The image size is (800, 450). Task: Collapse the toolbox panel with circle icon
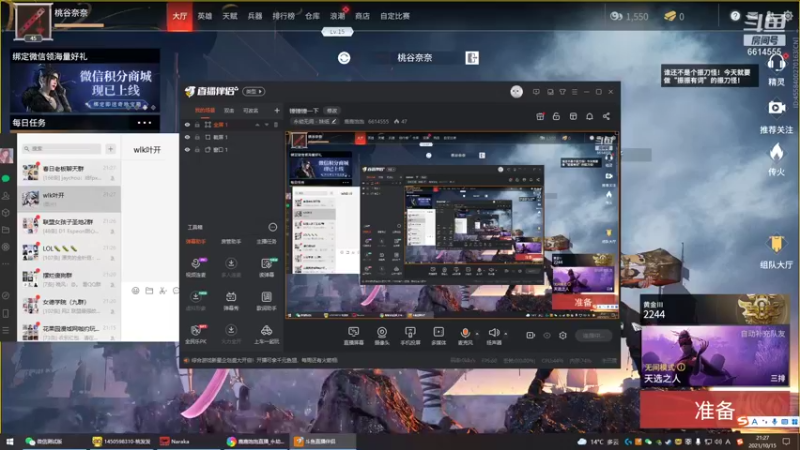pos(273,227)
